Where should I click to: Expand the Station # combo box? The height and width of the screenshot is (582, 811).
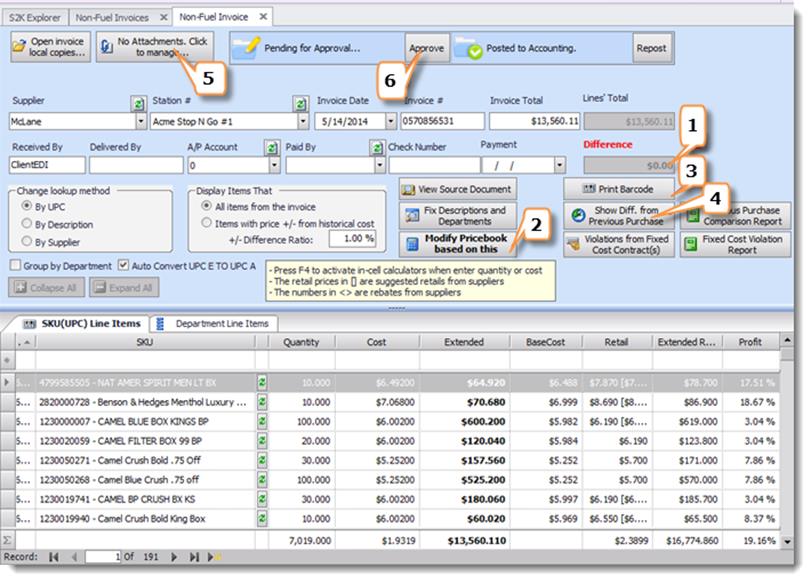pos(303,122)
